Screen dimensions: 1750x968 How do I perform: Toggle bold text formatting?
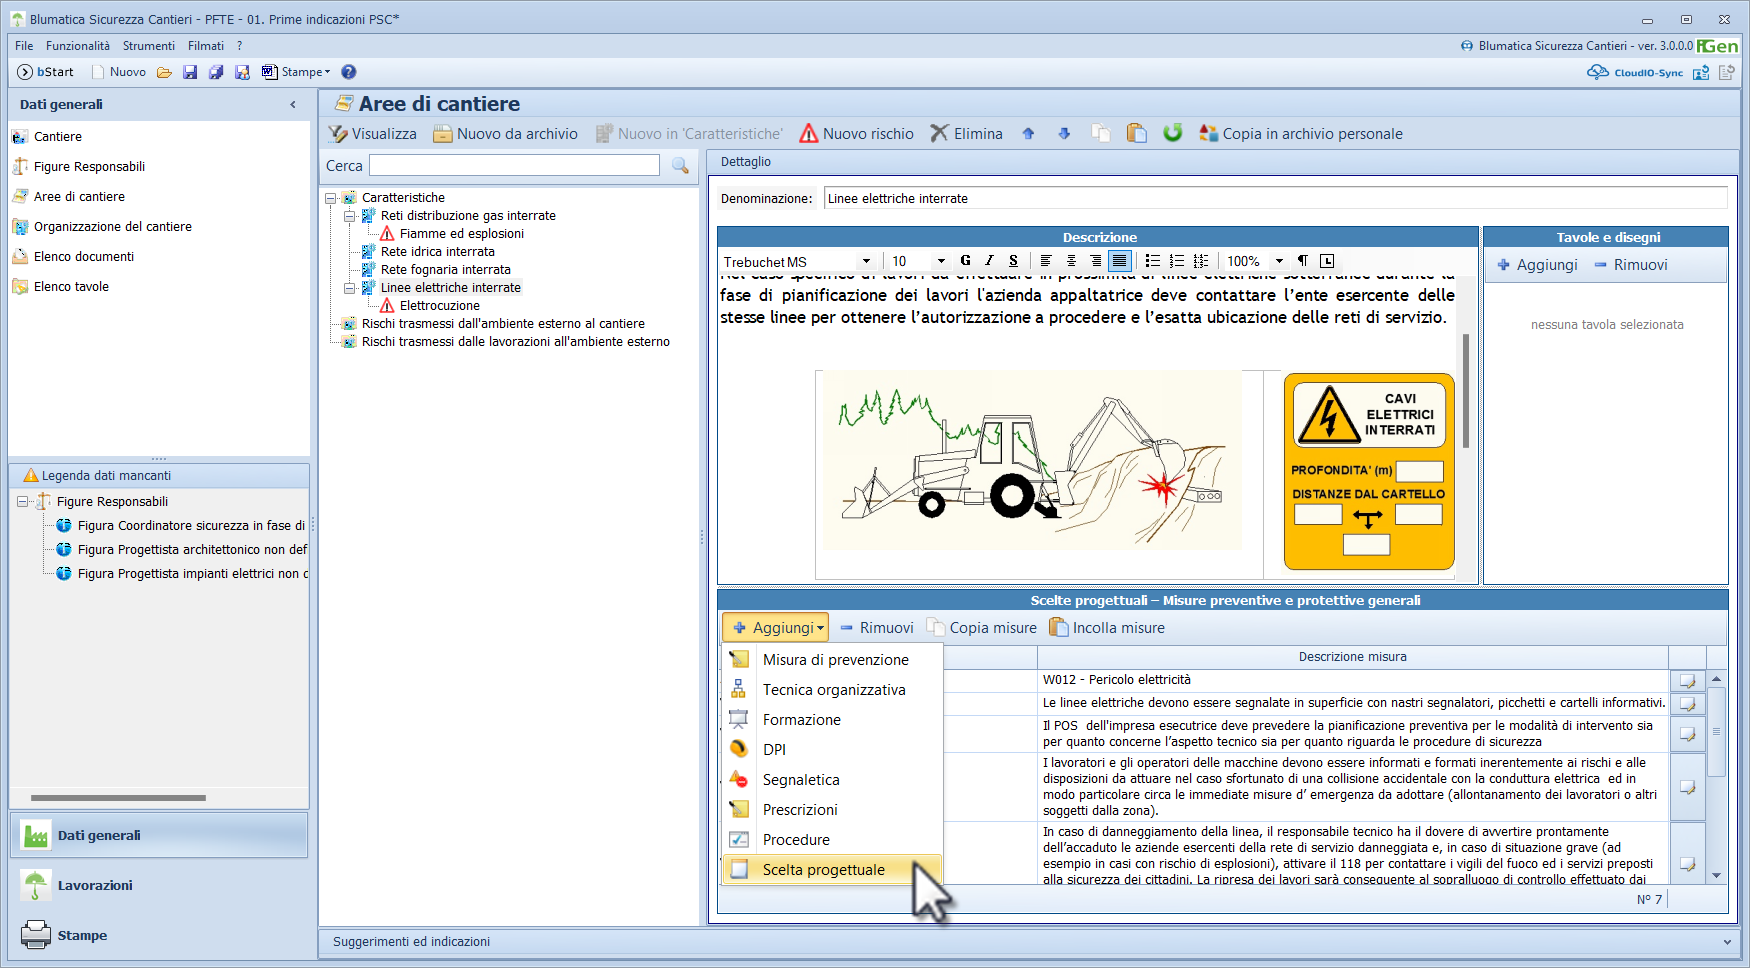965,261
